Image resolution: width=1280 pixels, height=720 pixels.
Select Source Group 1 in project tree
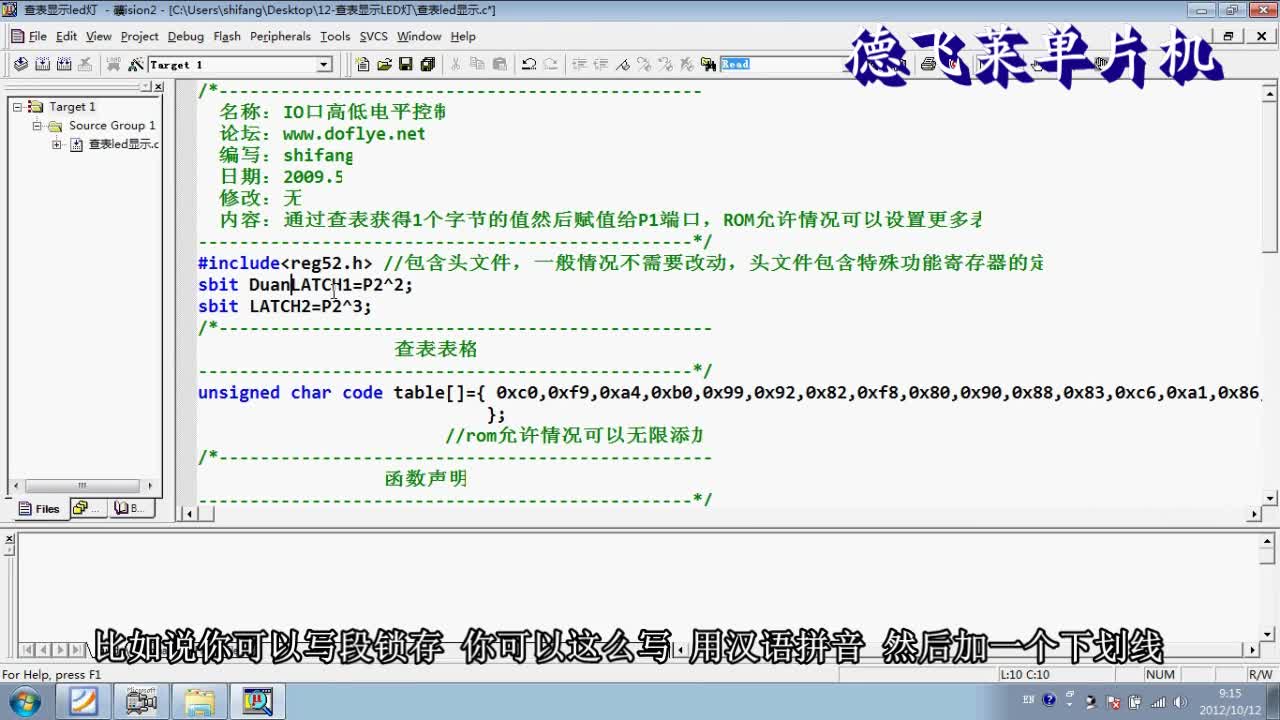[112, 126]
